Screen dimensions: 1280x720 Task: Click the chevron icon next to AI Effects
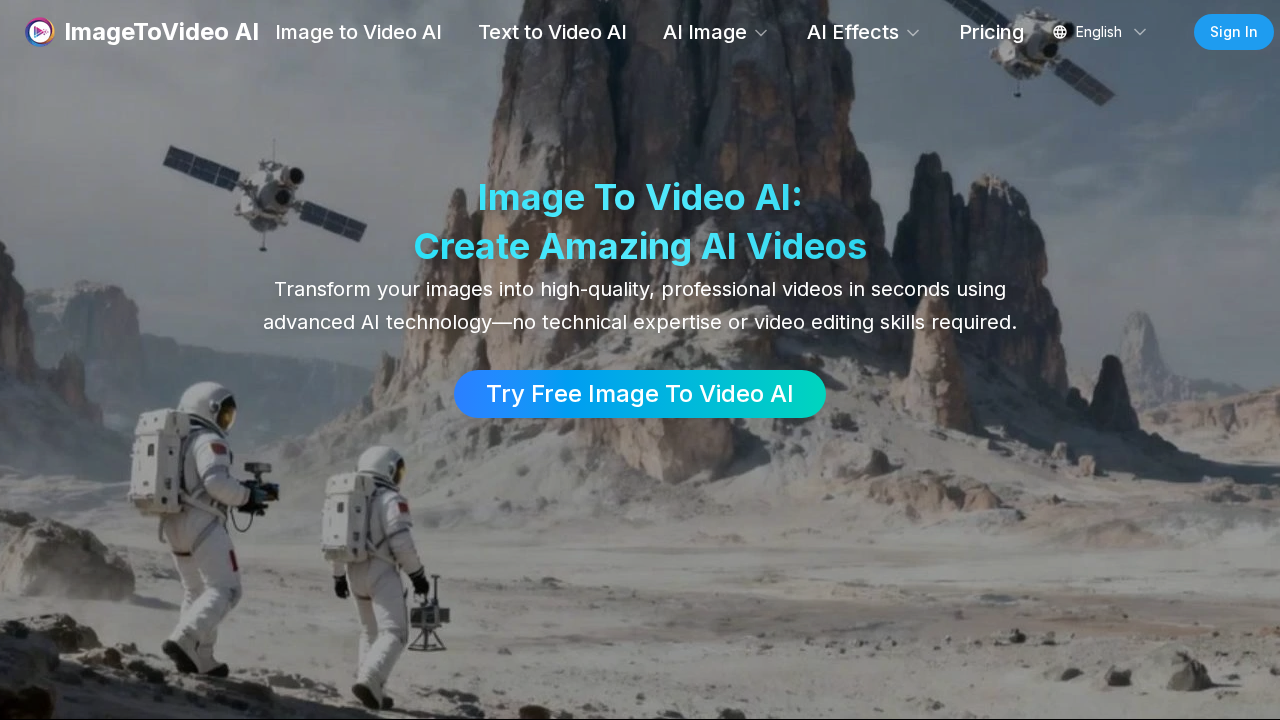914,33
